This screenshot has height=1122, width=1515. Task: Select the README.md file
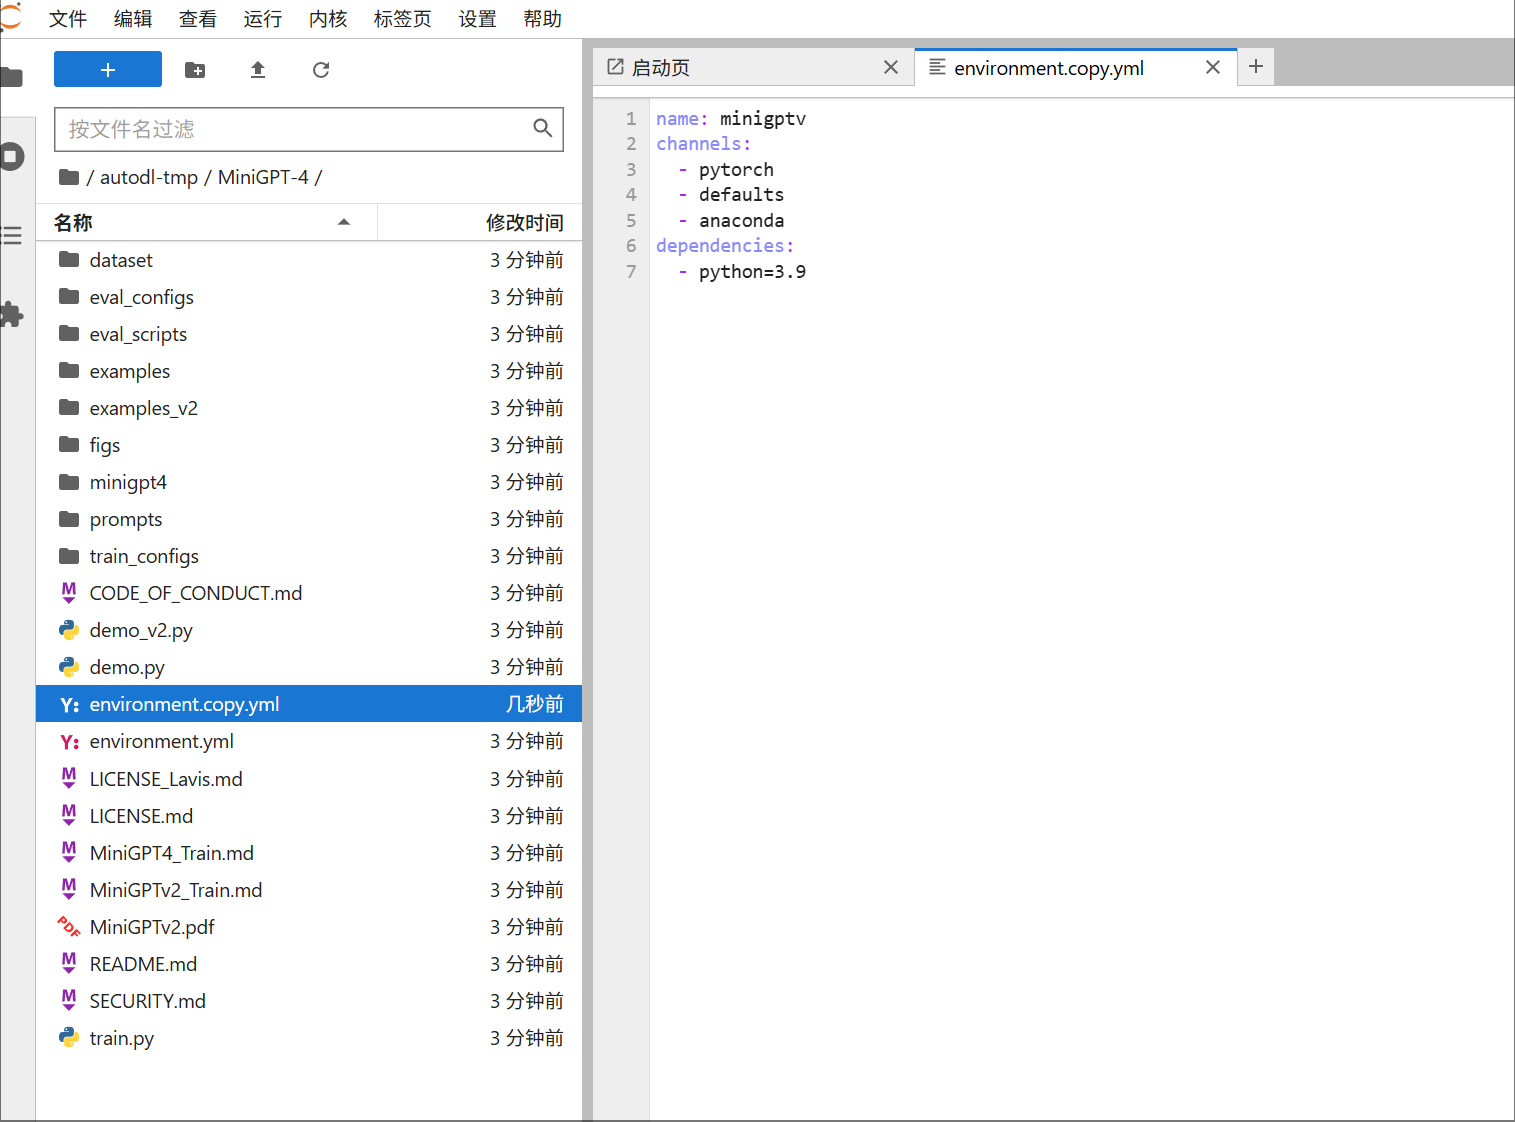[x=143, y=964]
